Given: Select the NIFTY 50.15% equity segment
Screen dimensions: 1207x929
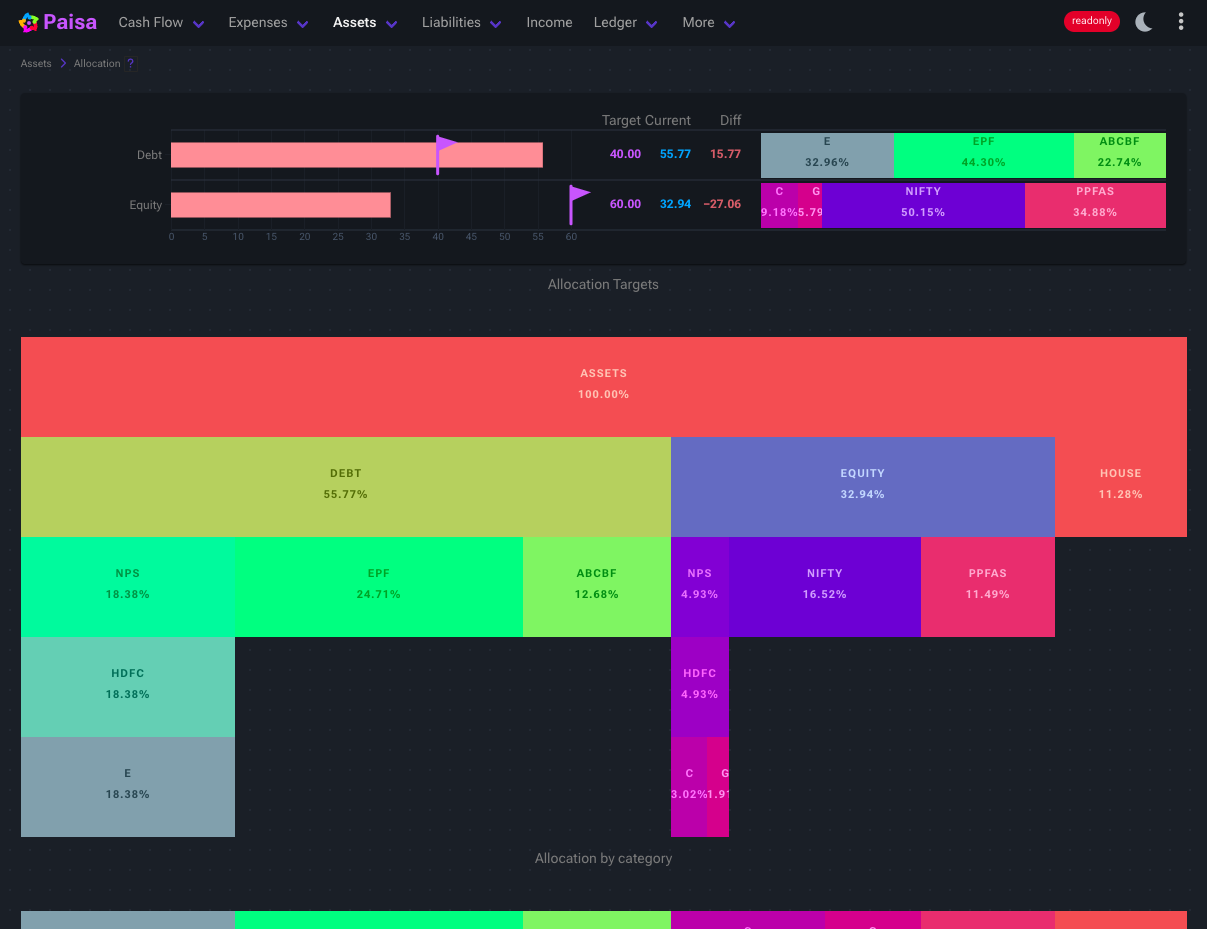Looking at the screenshot, I should (x=923, y=205).
